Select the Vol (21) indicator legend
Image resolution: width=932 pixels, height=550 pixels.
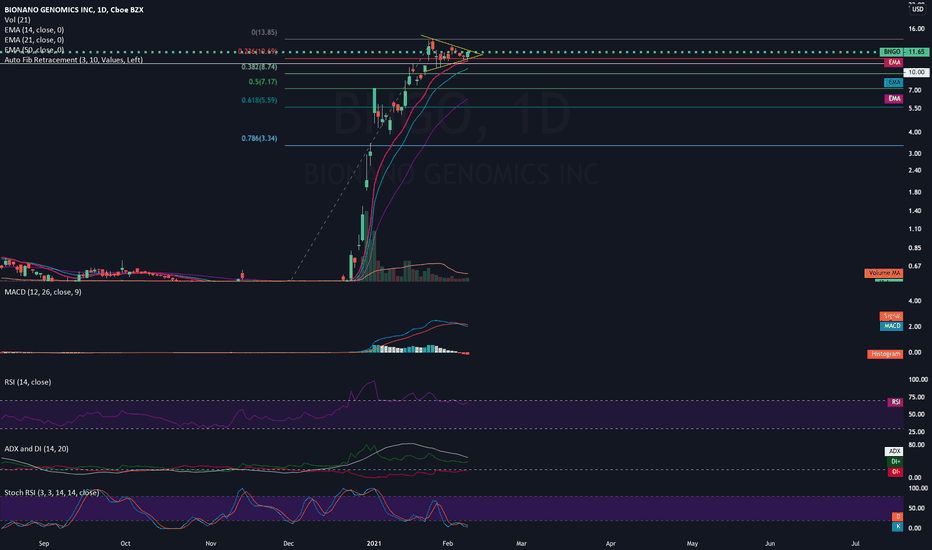pyautogui.click(x=17, y=20)
